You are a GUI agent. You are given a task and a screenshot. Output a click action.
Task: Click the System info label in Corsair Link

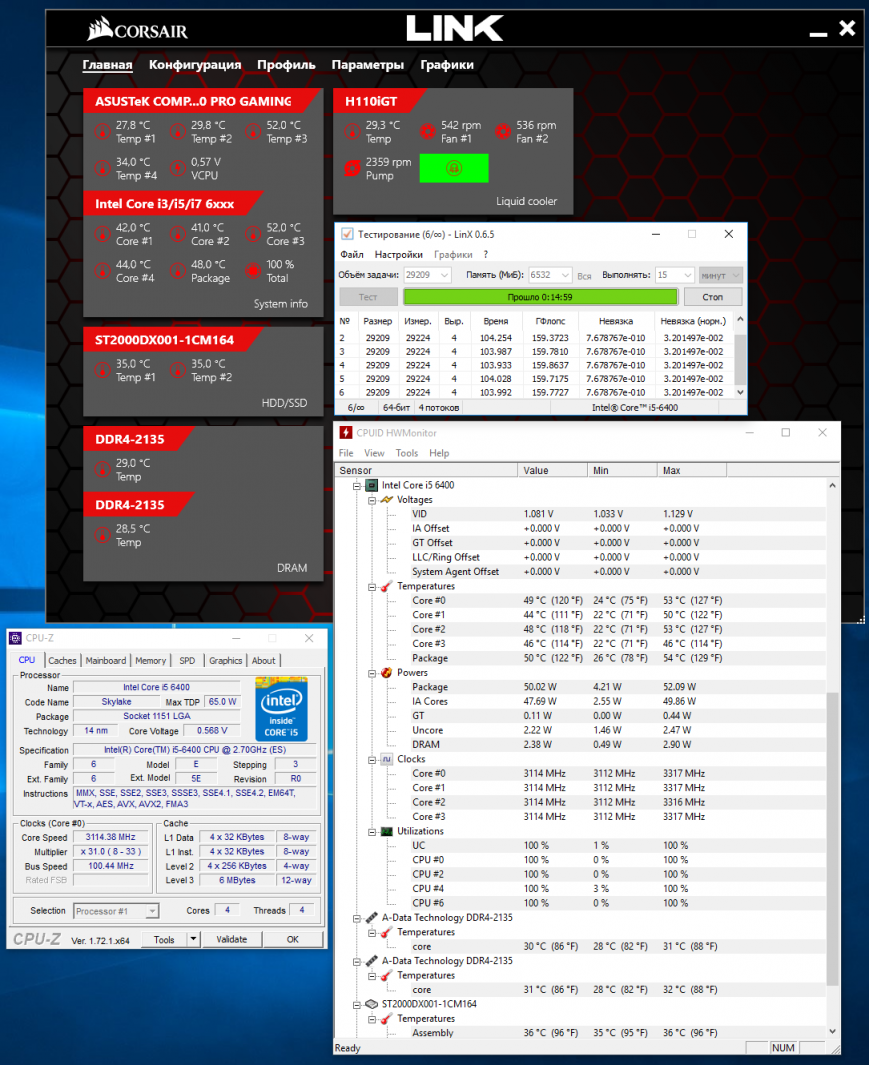[x=281, y=304]
